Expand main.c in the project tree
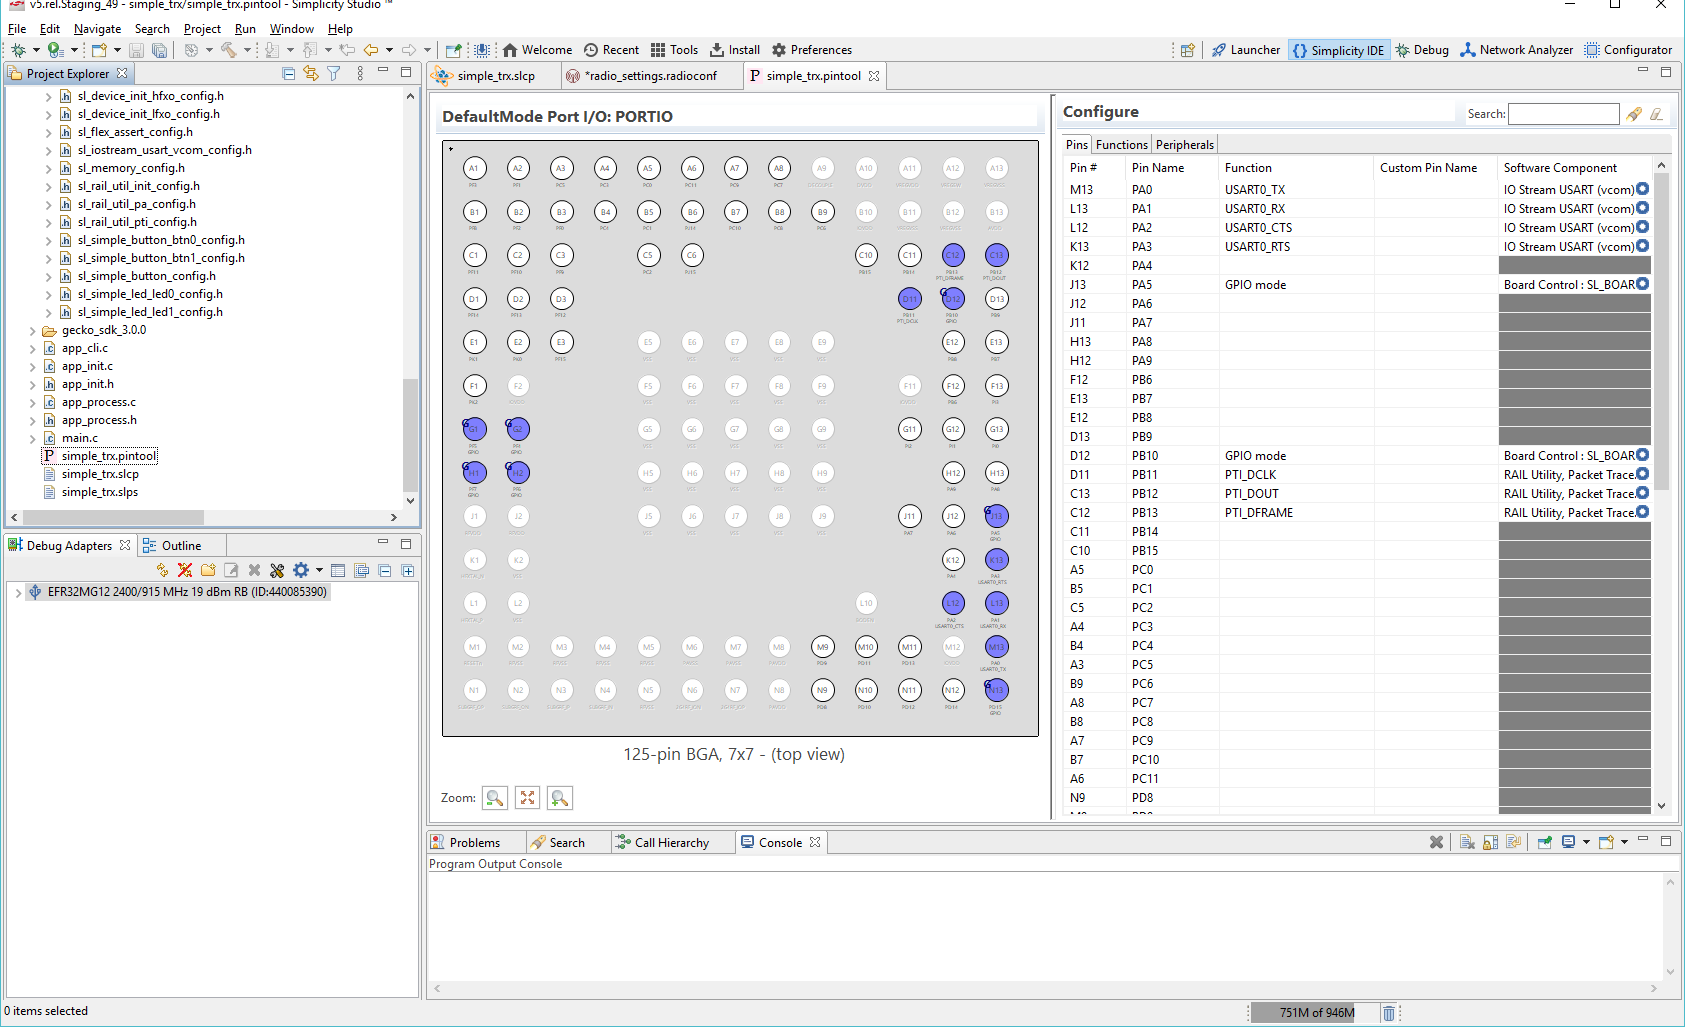The image size is (1685, 1027). pyautogui.click(x=33, y=439)
